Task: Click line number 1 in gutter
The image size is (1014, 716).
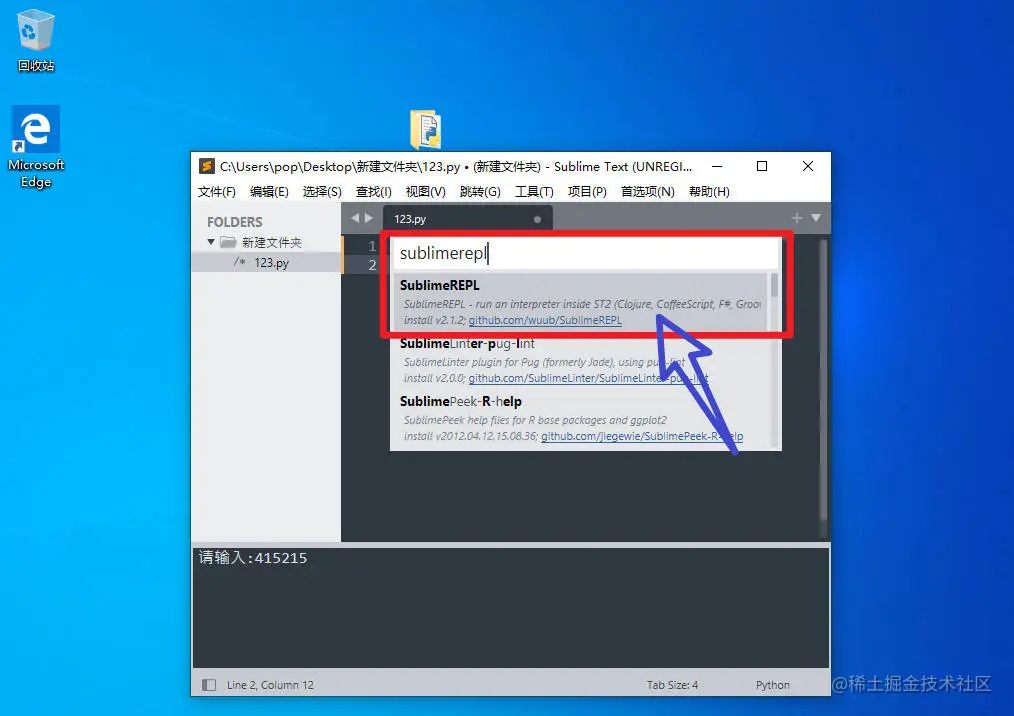Action: [372, 246]
